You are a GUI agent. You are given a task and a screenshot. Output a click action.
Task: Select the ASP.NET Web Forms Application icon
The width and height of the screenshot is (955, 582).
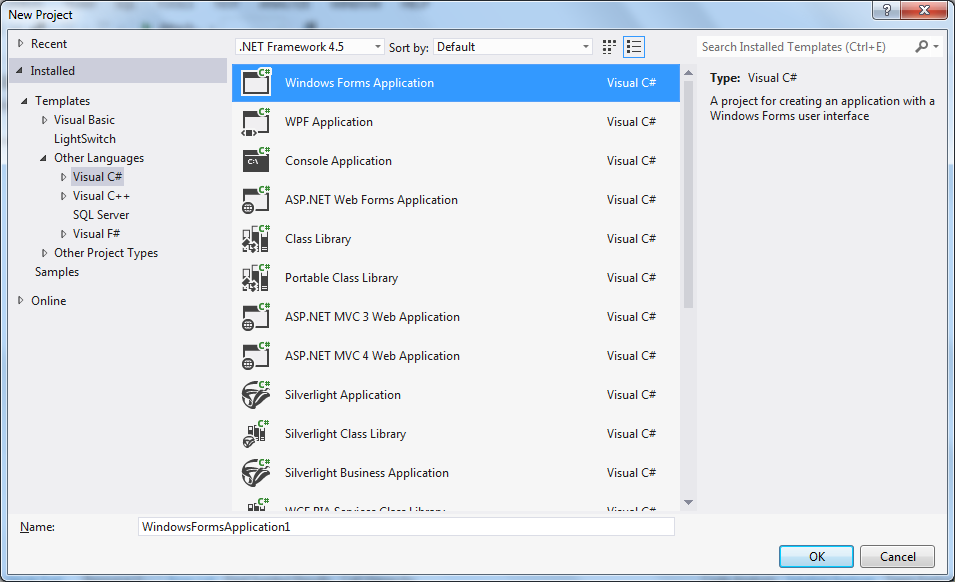pyautogui.click(x=256, y=199)
